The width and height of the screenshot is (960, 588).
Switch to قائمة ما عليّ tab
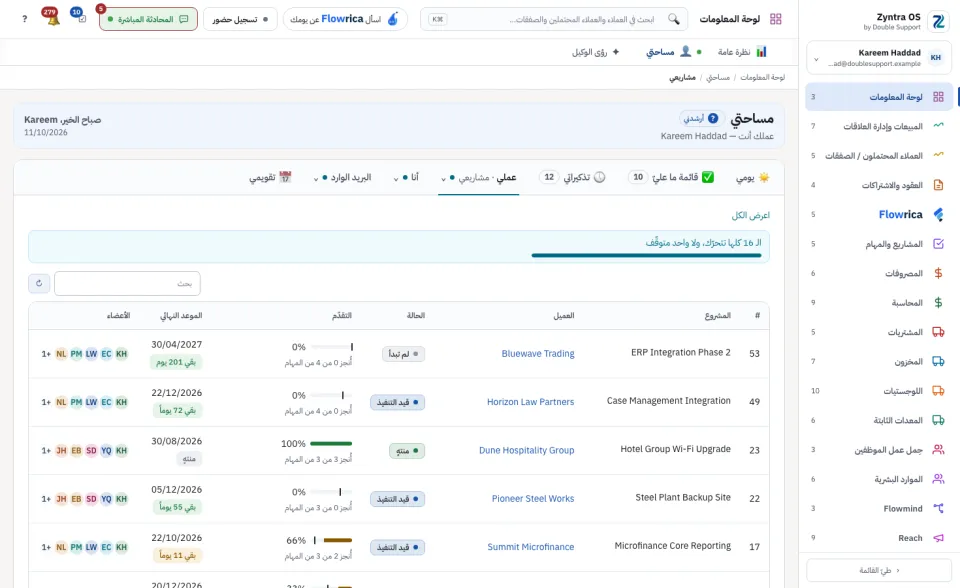(x=671, y=177)
